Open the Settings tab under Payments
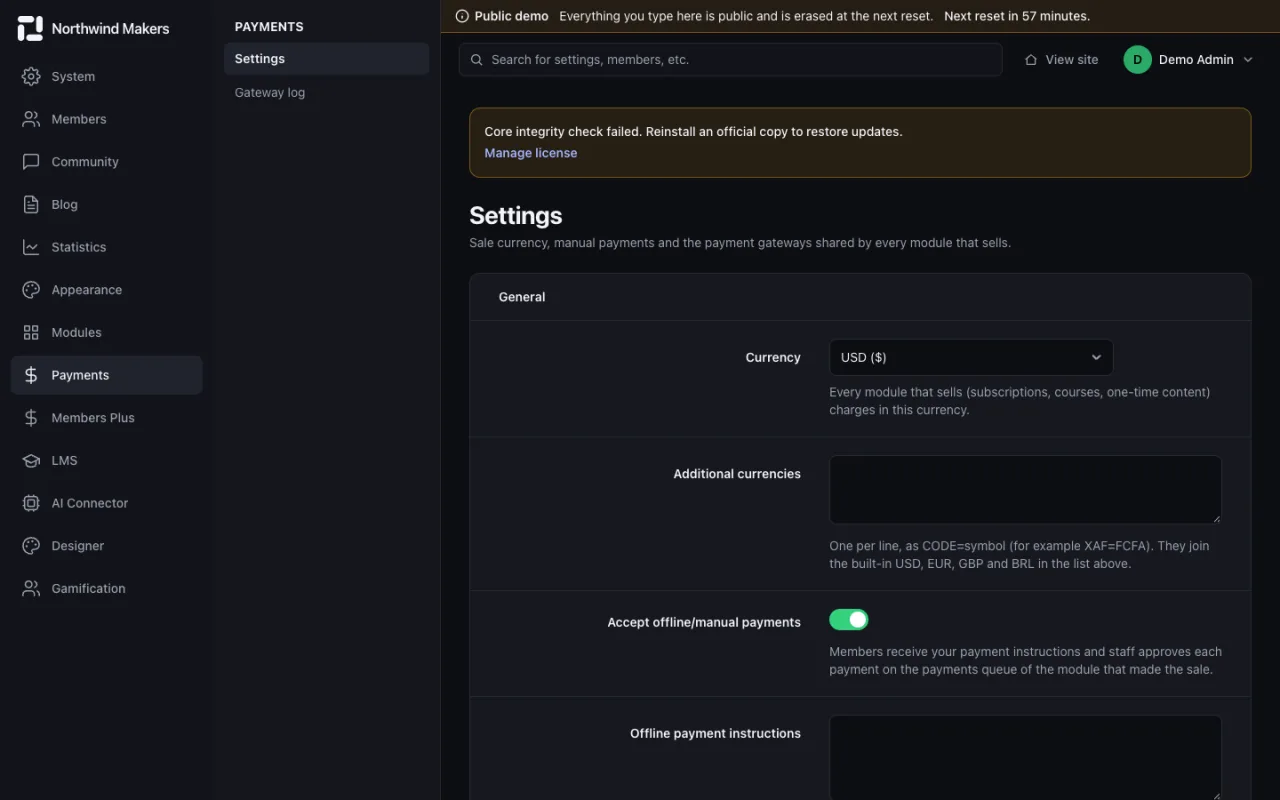 tap(326, 59)
